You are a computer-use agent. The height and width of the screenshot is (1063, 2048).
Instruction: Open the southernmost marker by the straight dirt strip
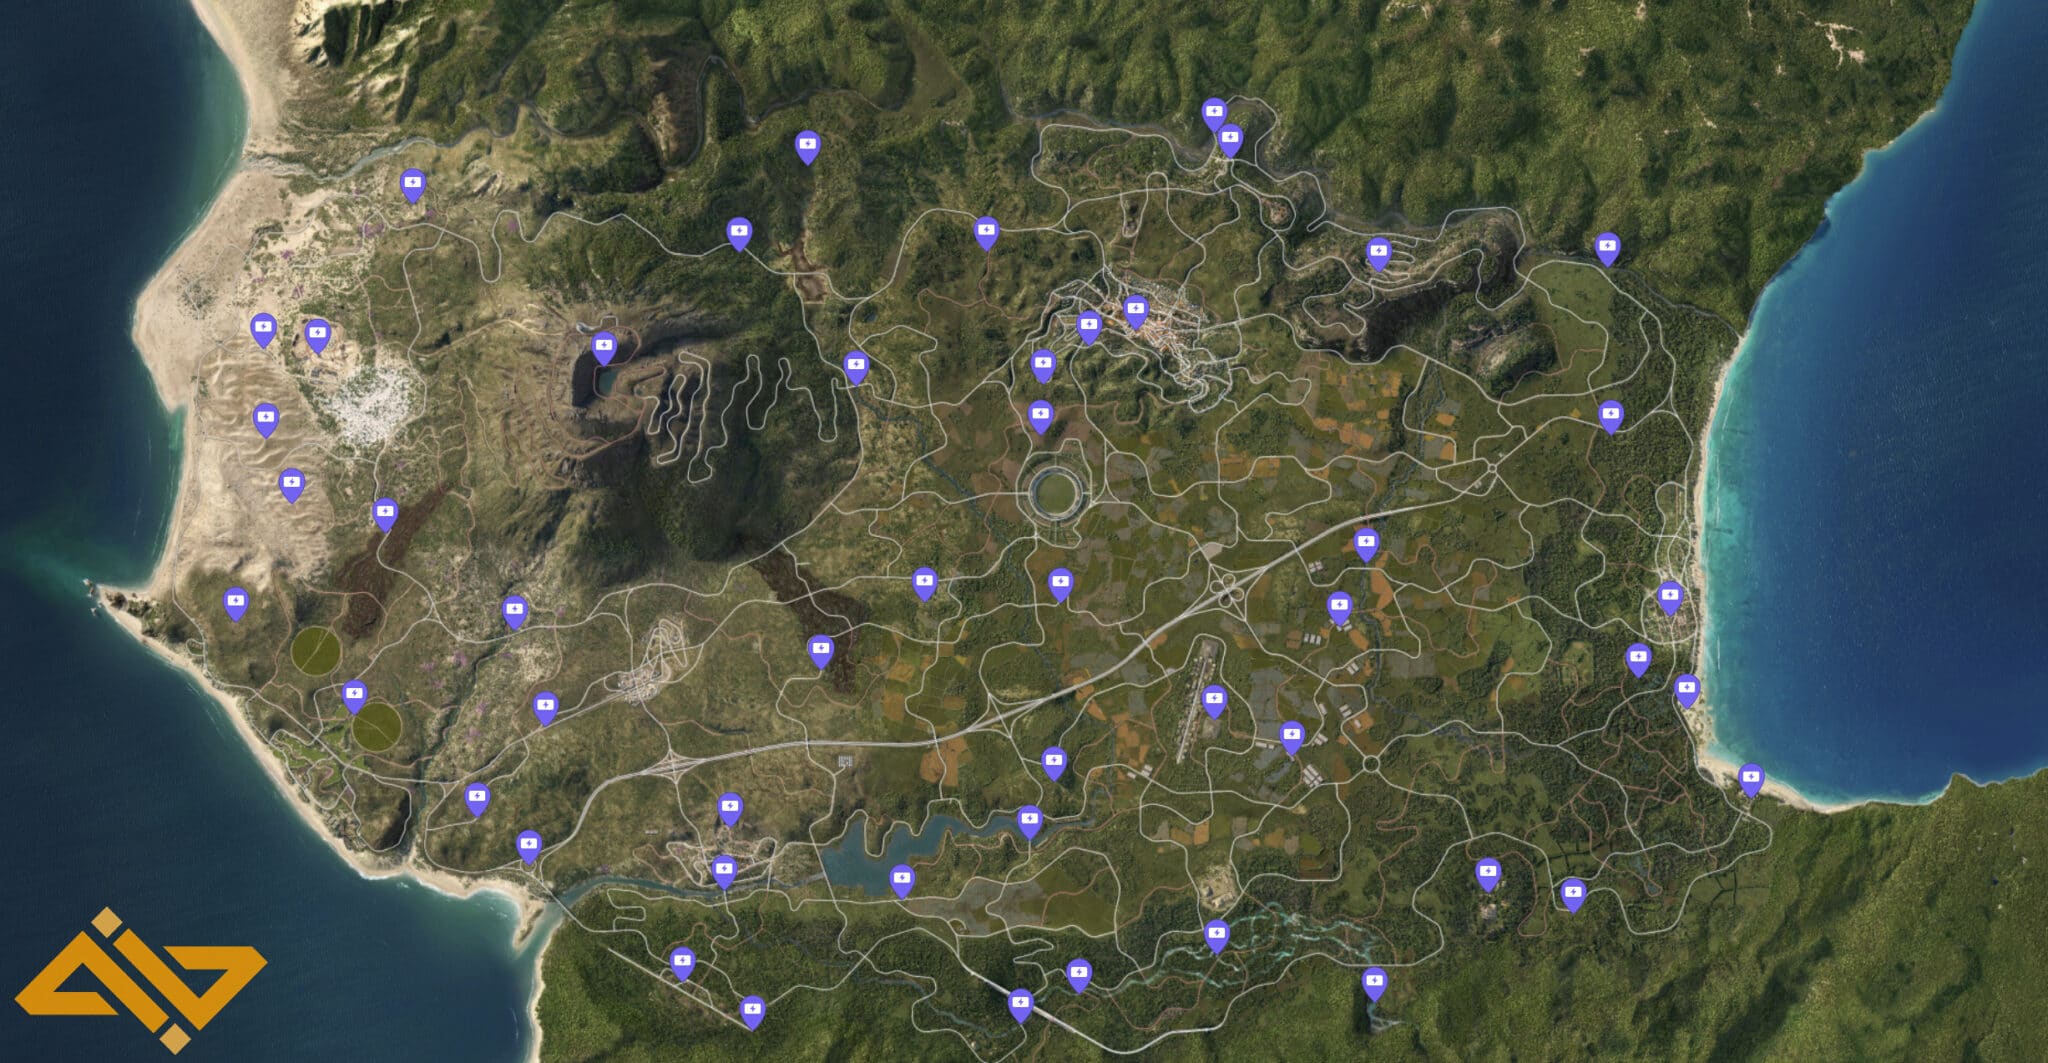752,1011
